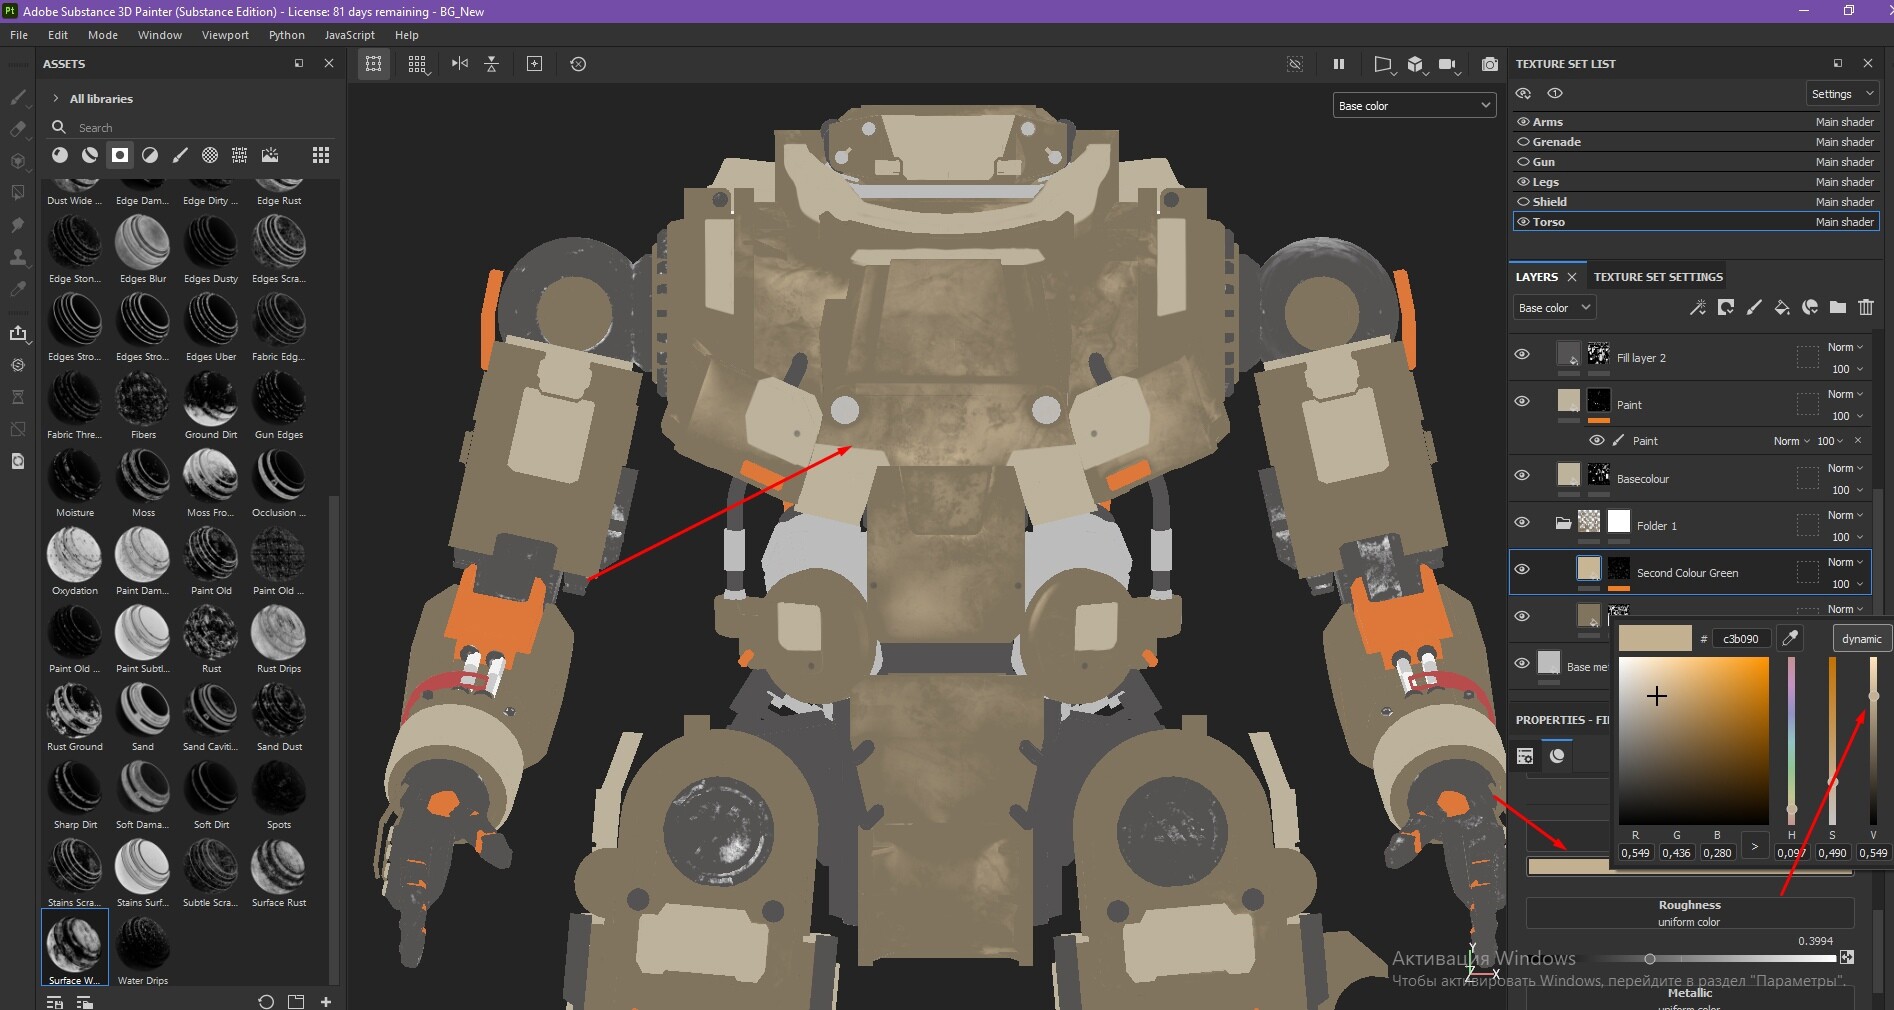Pause rendering with the pause icon
Screen dimensions: 1894x1010
1338,64
